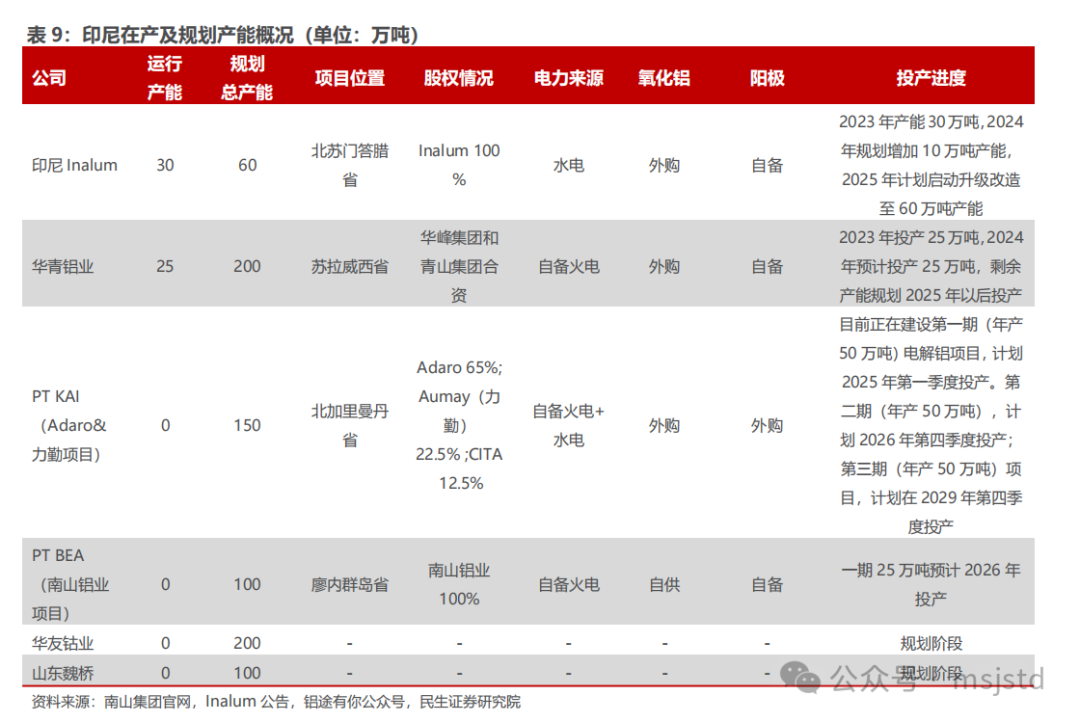Viewport: 1080px width, 722px height.
Task: Select the '运行产能' column header
Action: click(x=165, y=78)
